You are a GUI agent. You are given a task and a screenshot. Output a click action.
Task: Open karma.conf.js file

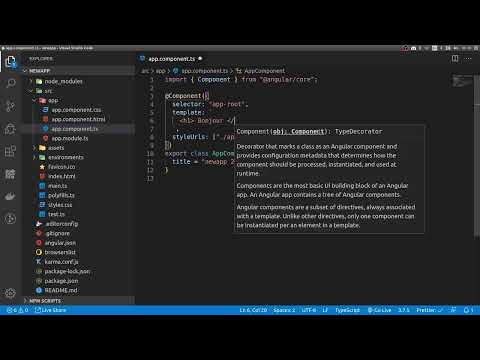[x=61, y=262]
